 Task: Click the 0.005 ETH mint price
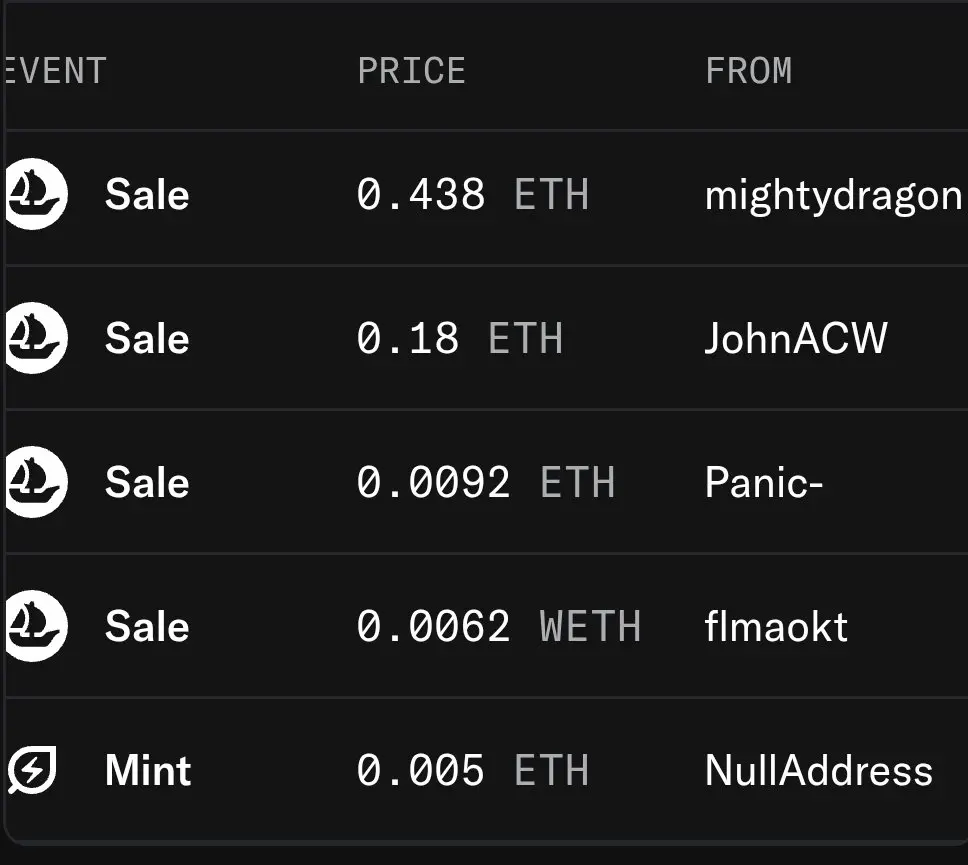[473, 770]
